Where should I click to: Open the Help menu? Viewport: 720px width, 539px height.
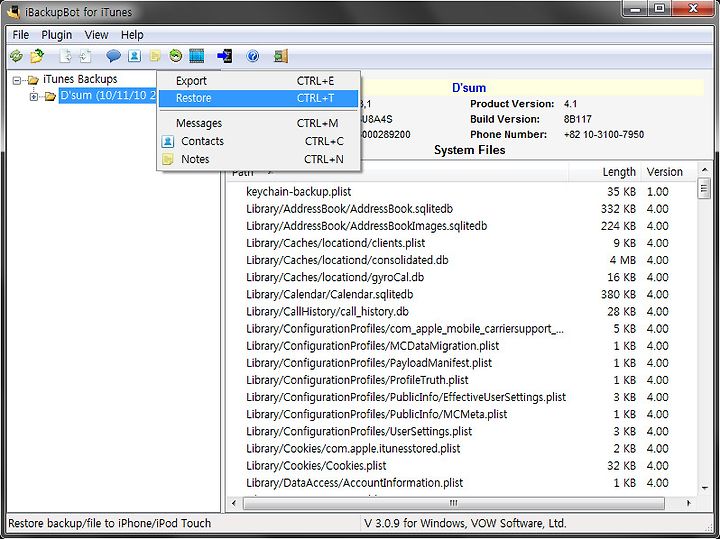[x=132, y=35]
